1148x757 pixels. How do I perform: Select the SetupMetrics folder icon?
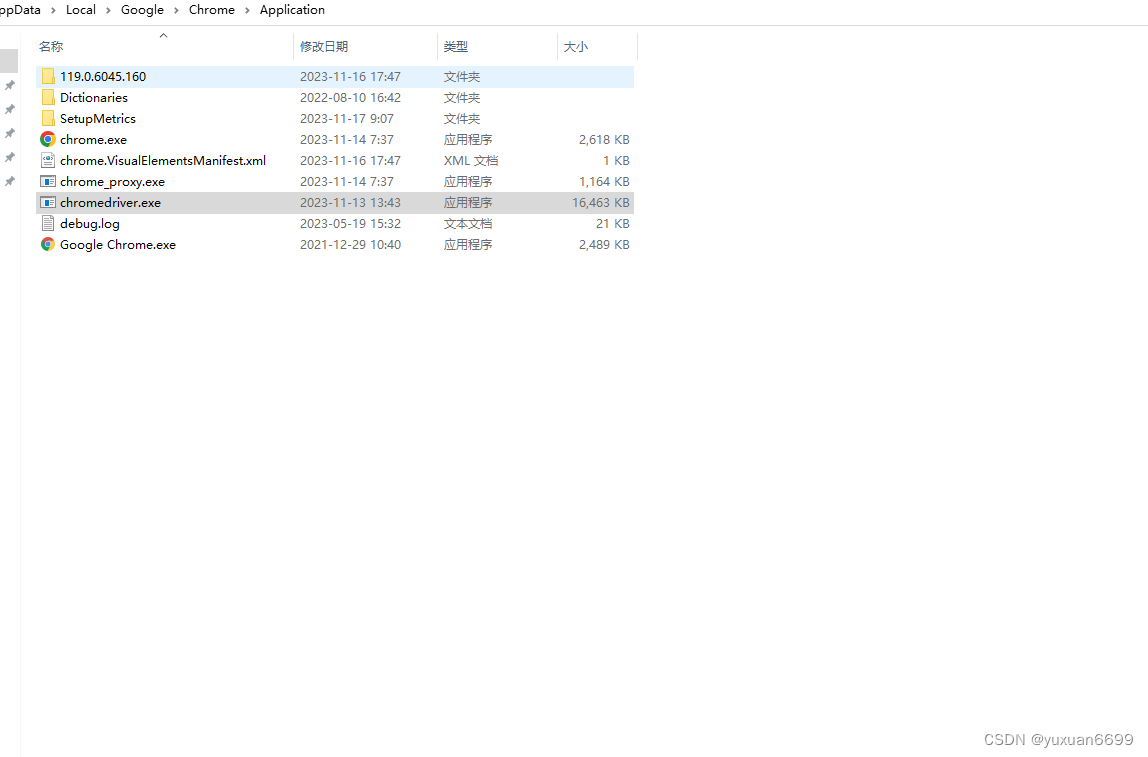tap(48, 119)
